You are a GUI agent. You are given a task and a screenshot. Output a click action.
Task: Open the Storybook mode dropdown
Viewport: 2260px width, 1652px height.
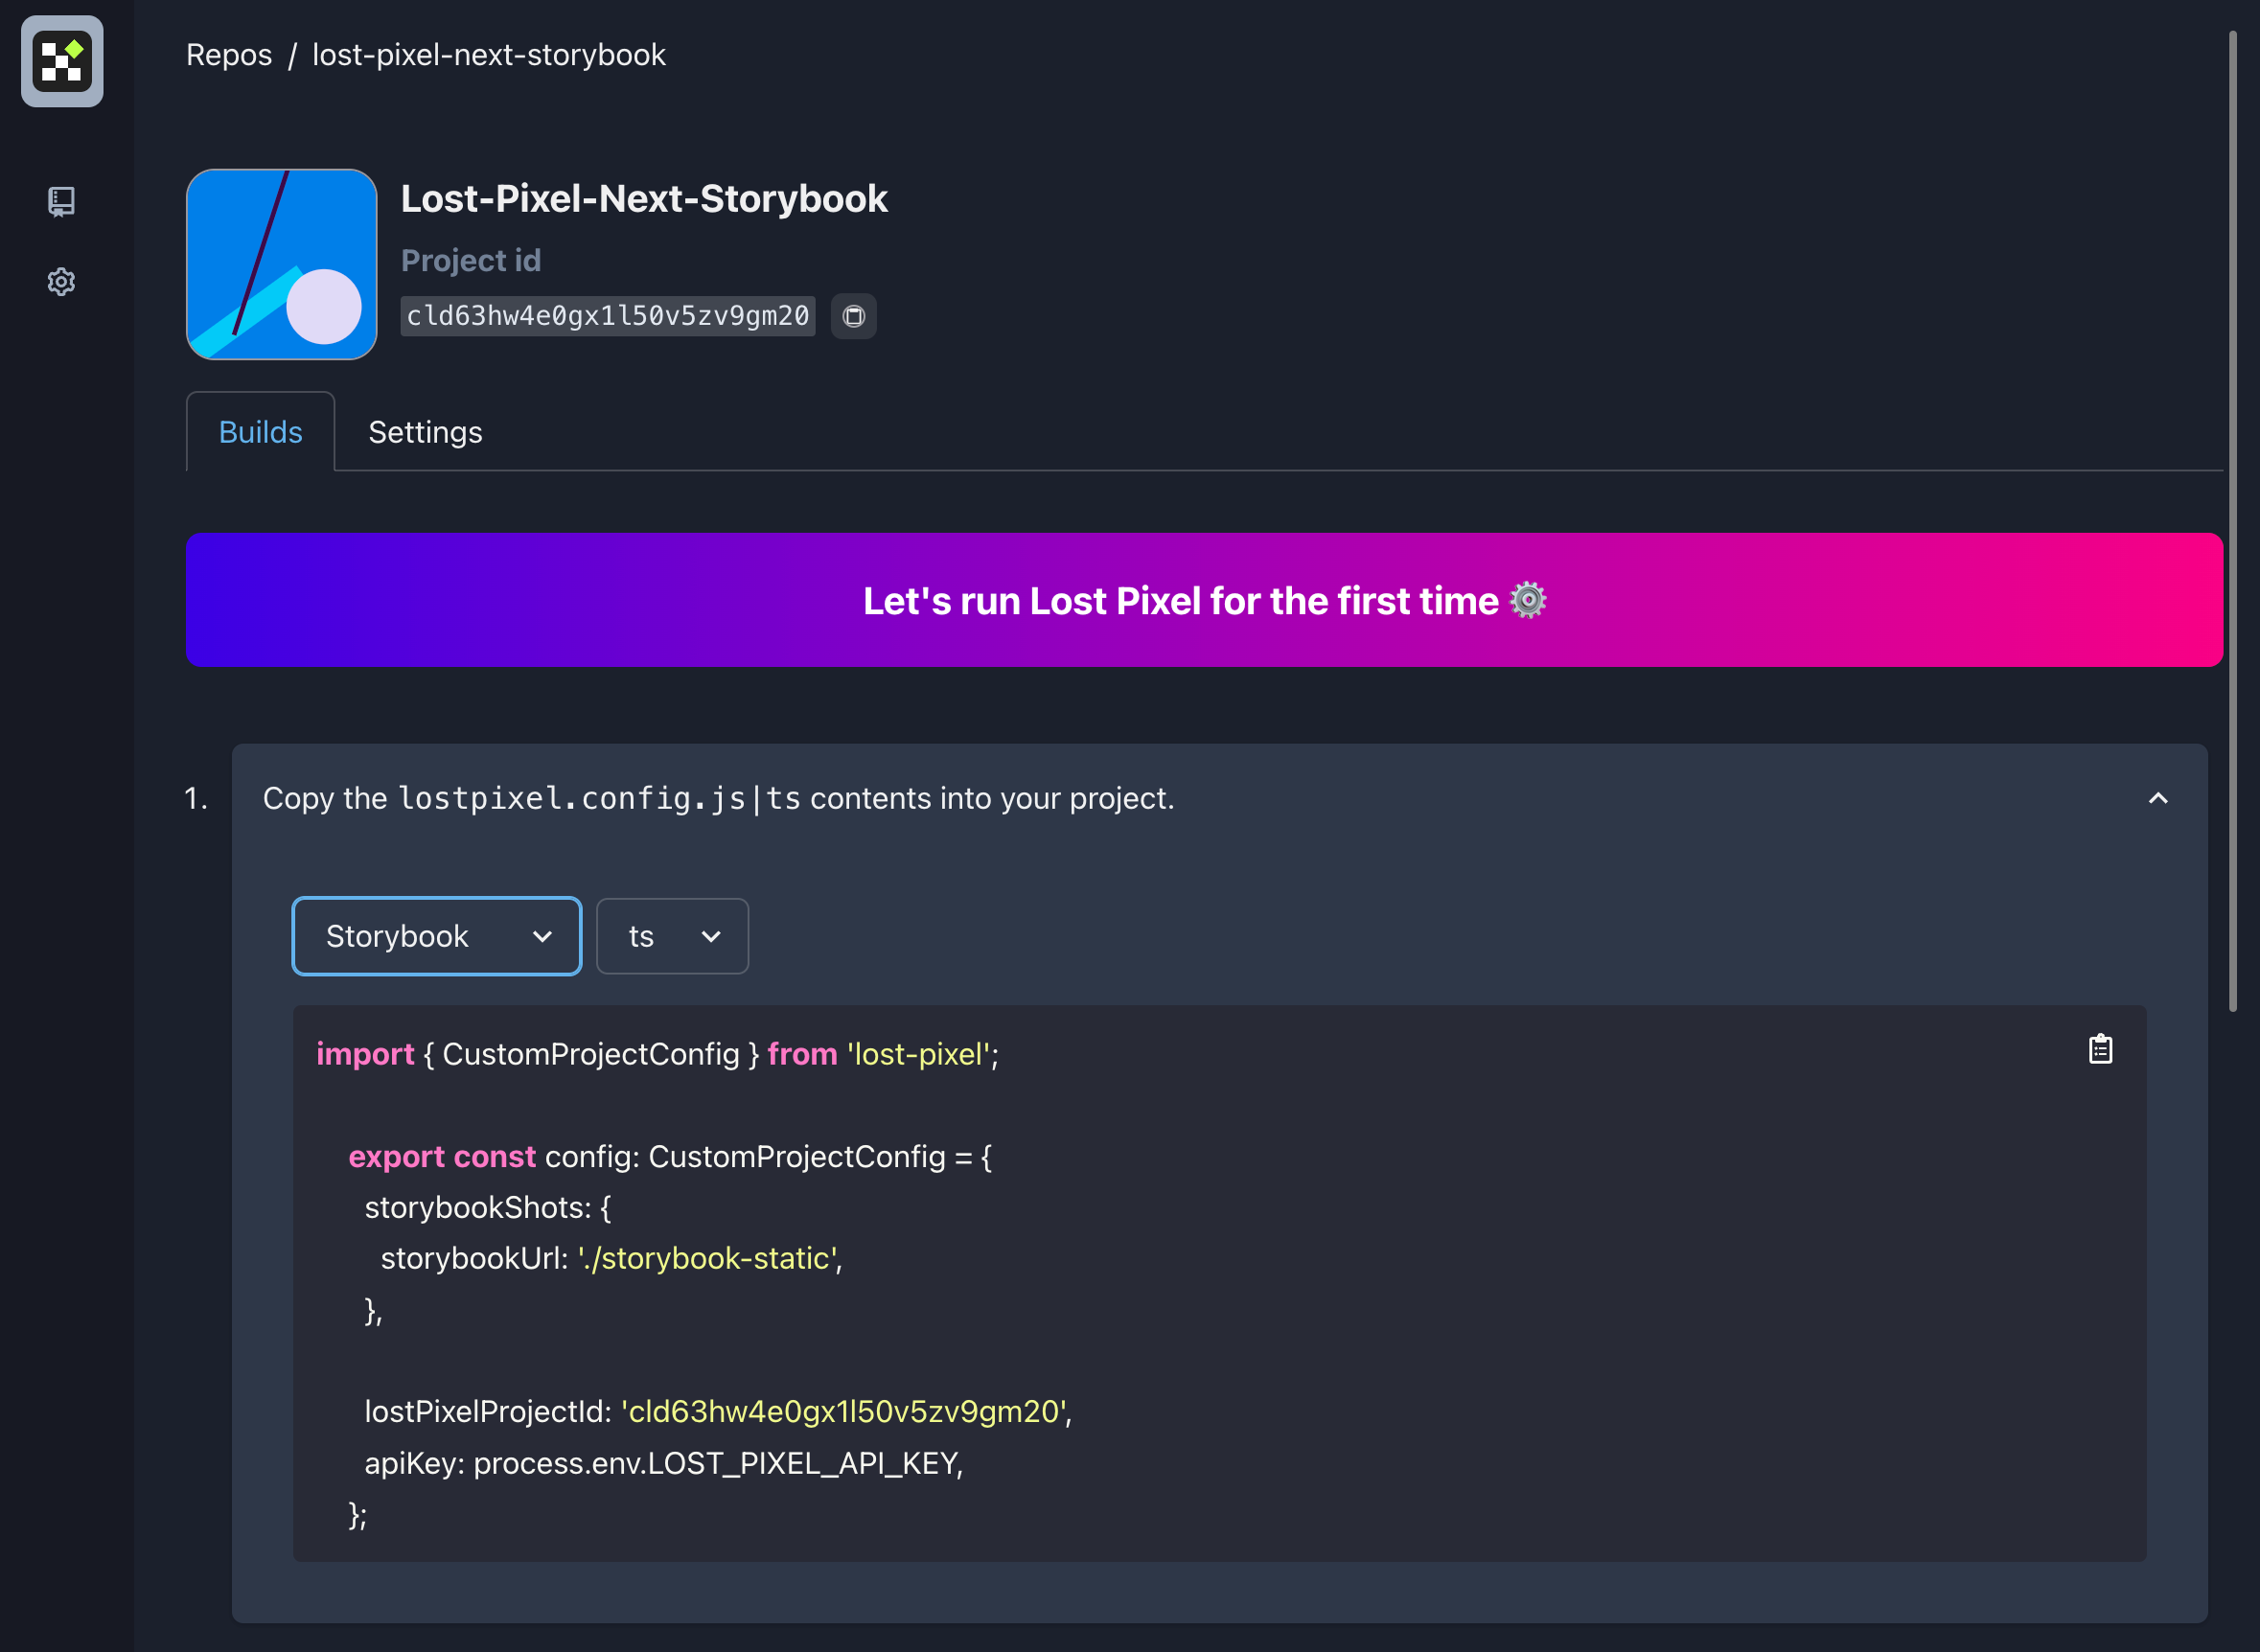437,936
